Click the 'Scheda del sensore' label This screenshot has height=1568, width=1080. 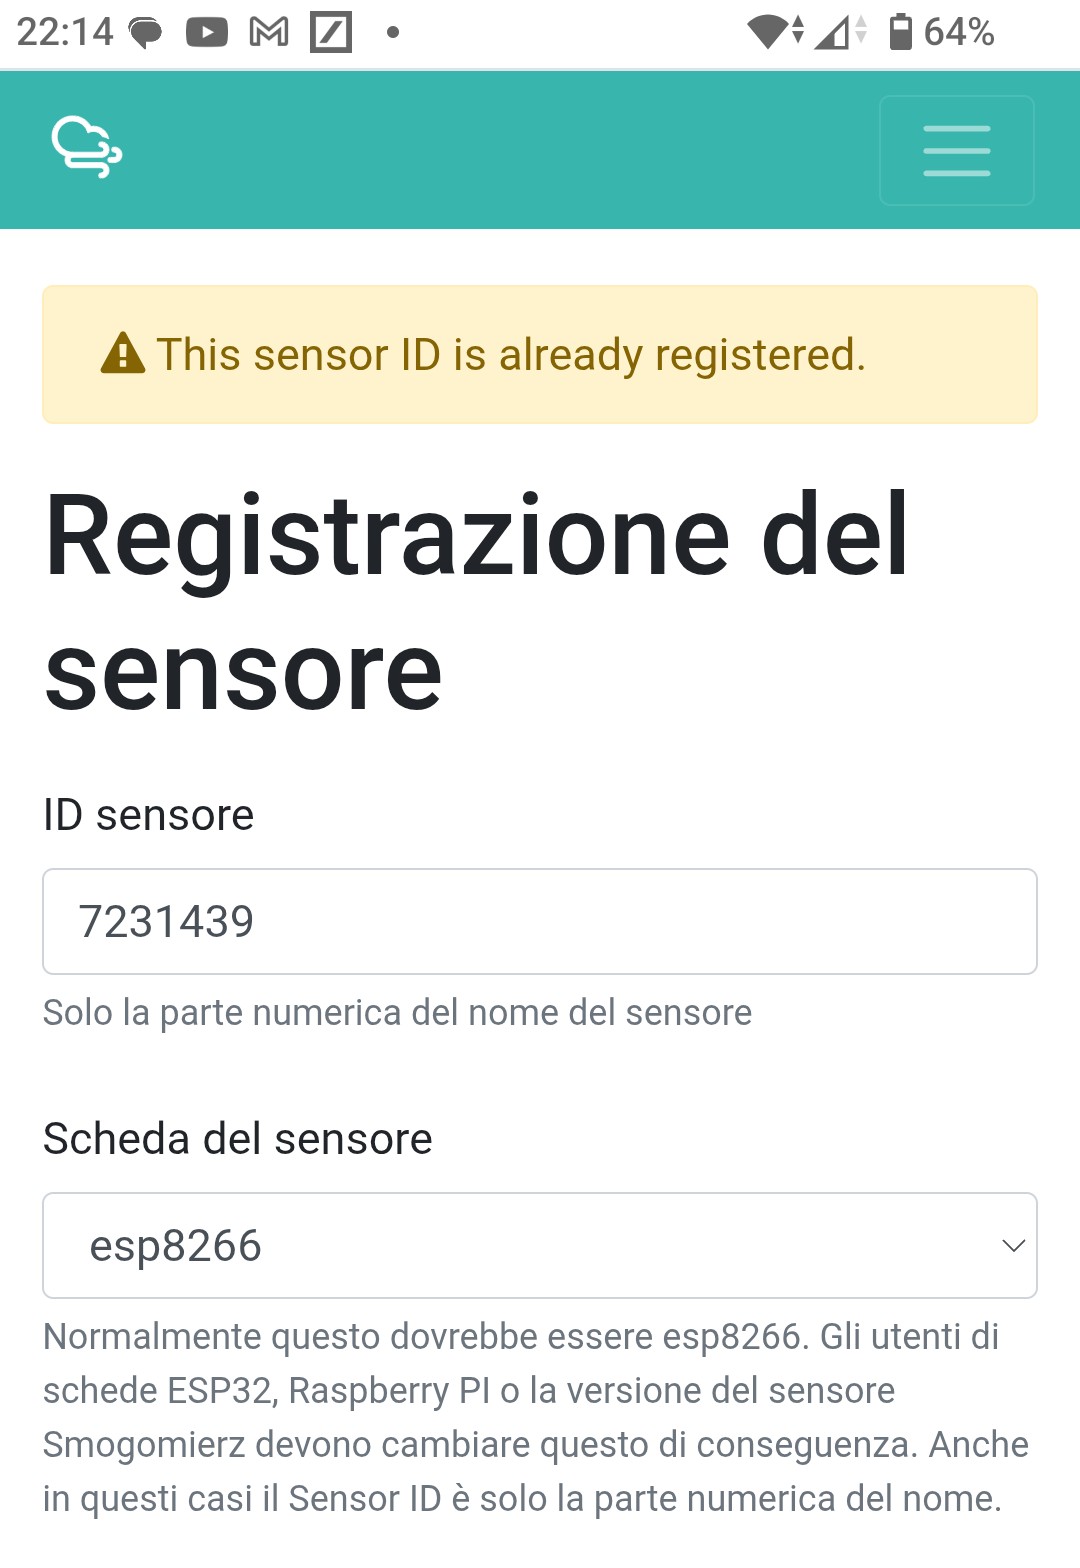pyautogui.click(x=238, y=1139)
